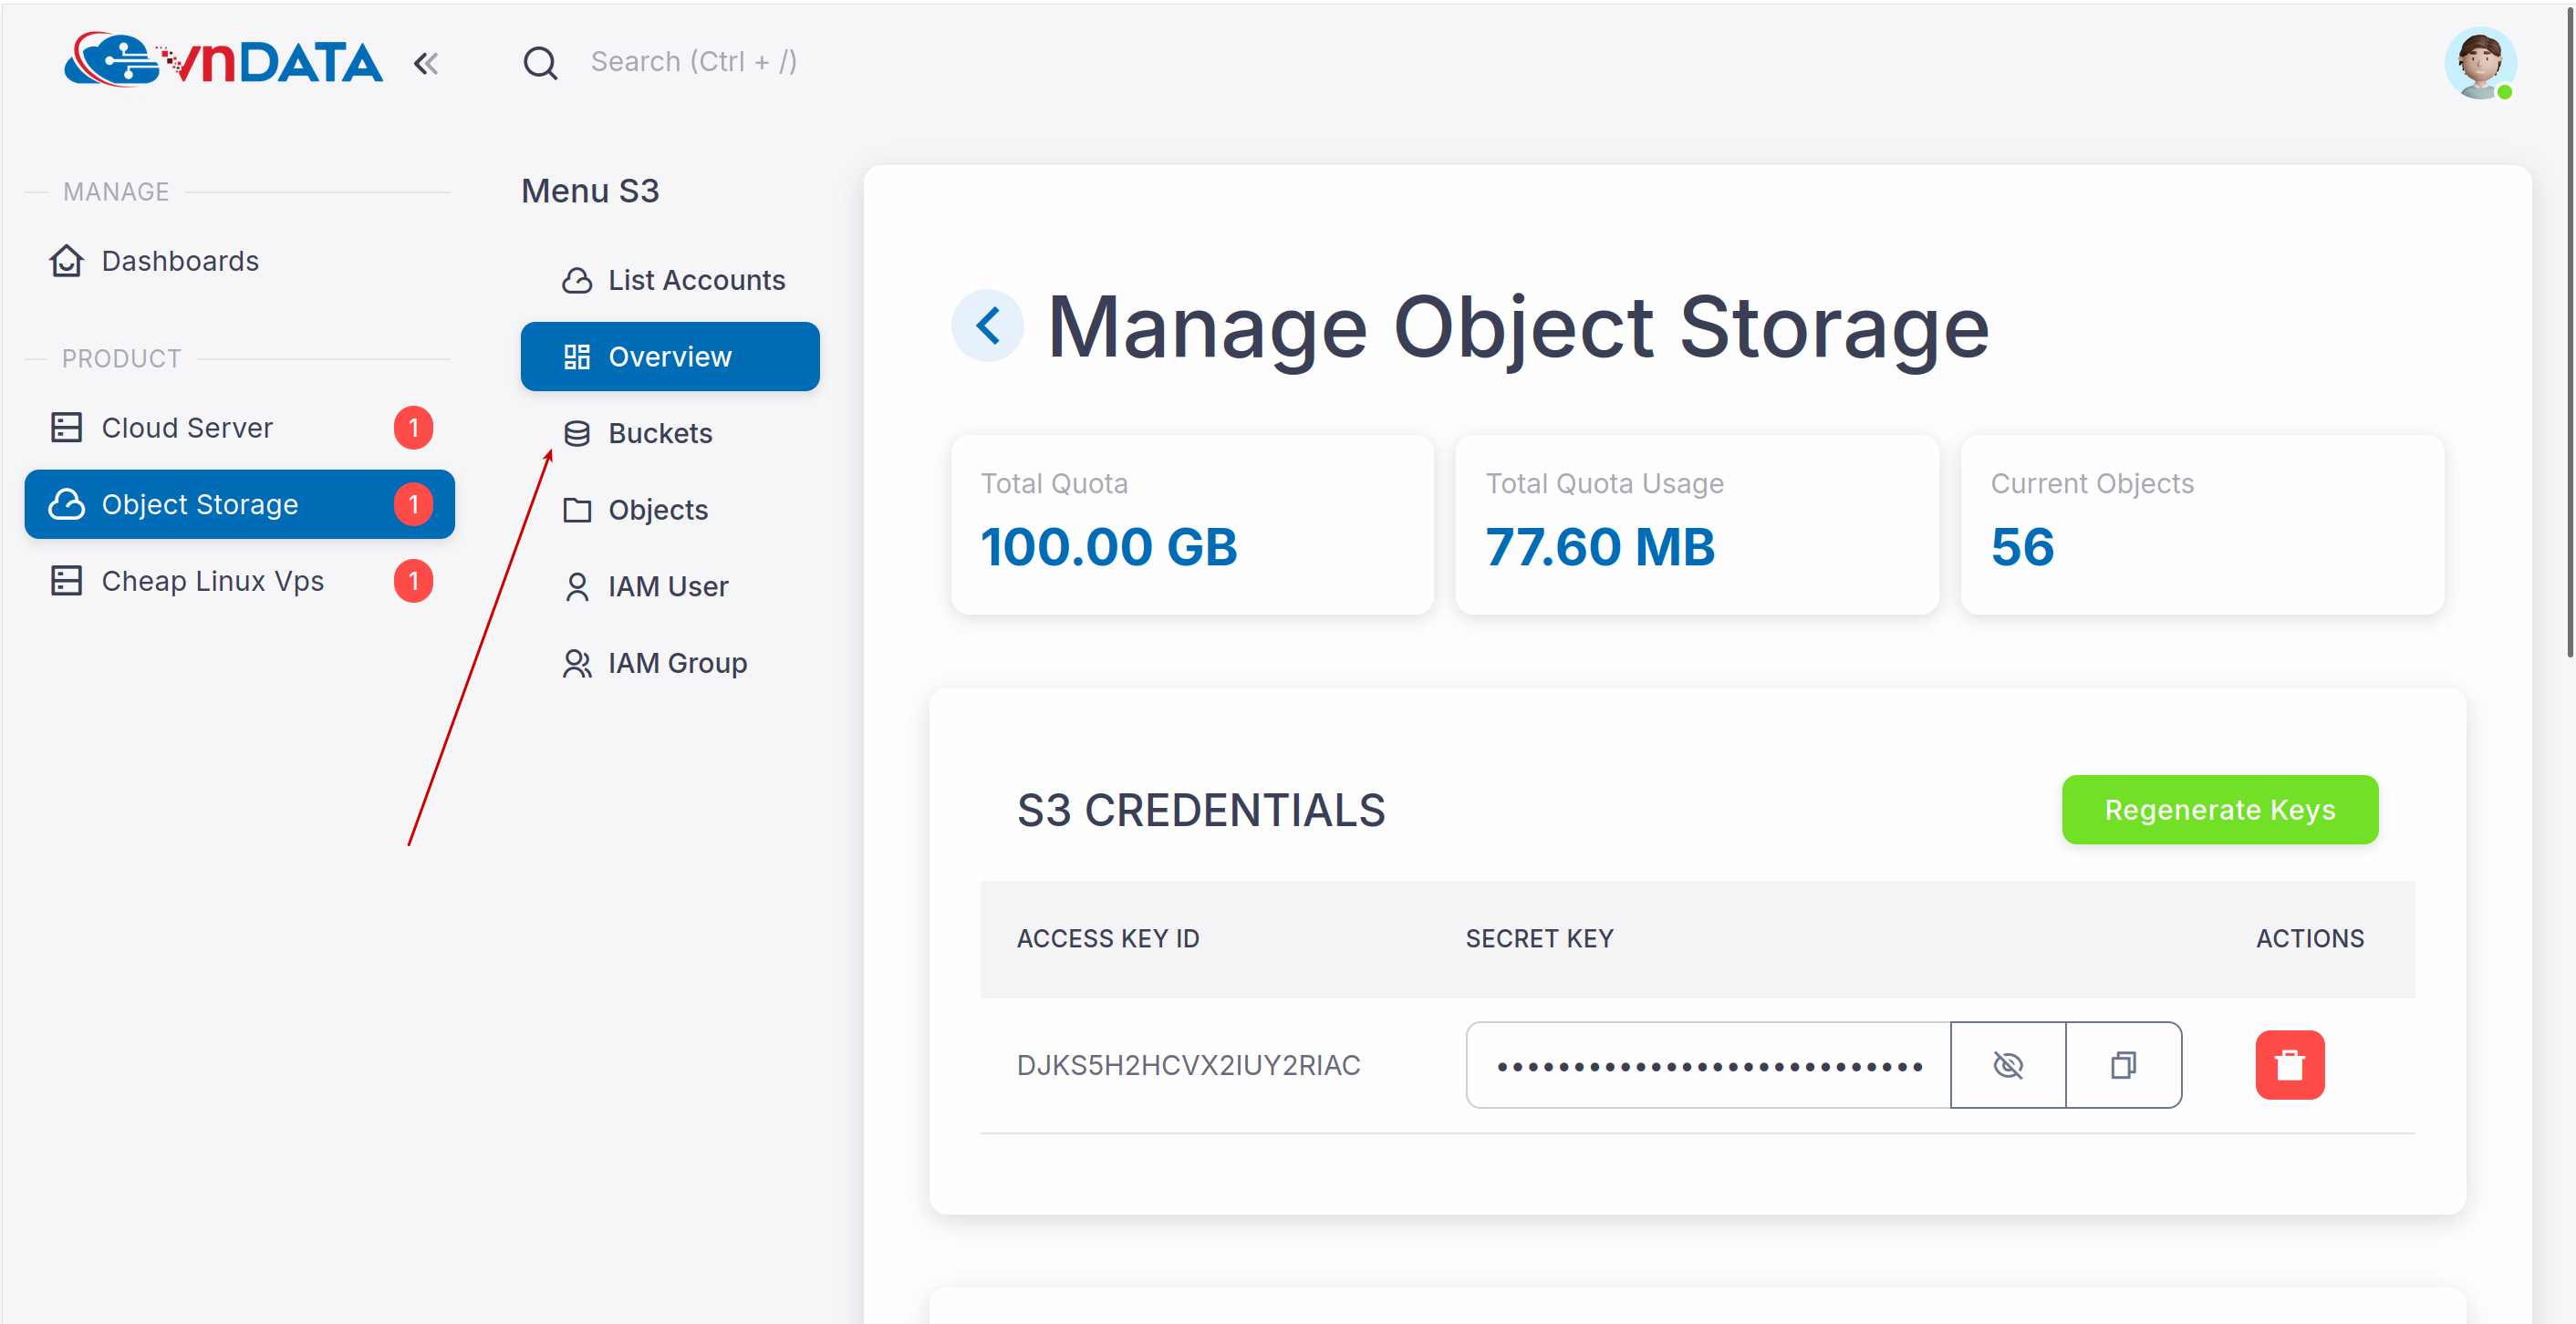Open the Buckets menu item
The height and width of the screenshot is (1324, 2576).
(660, 433)
